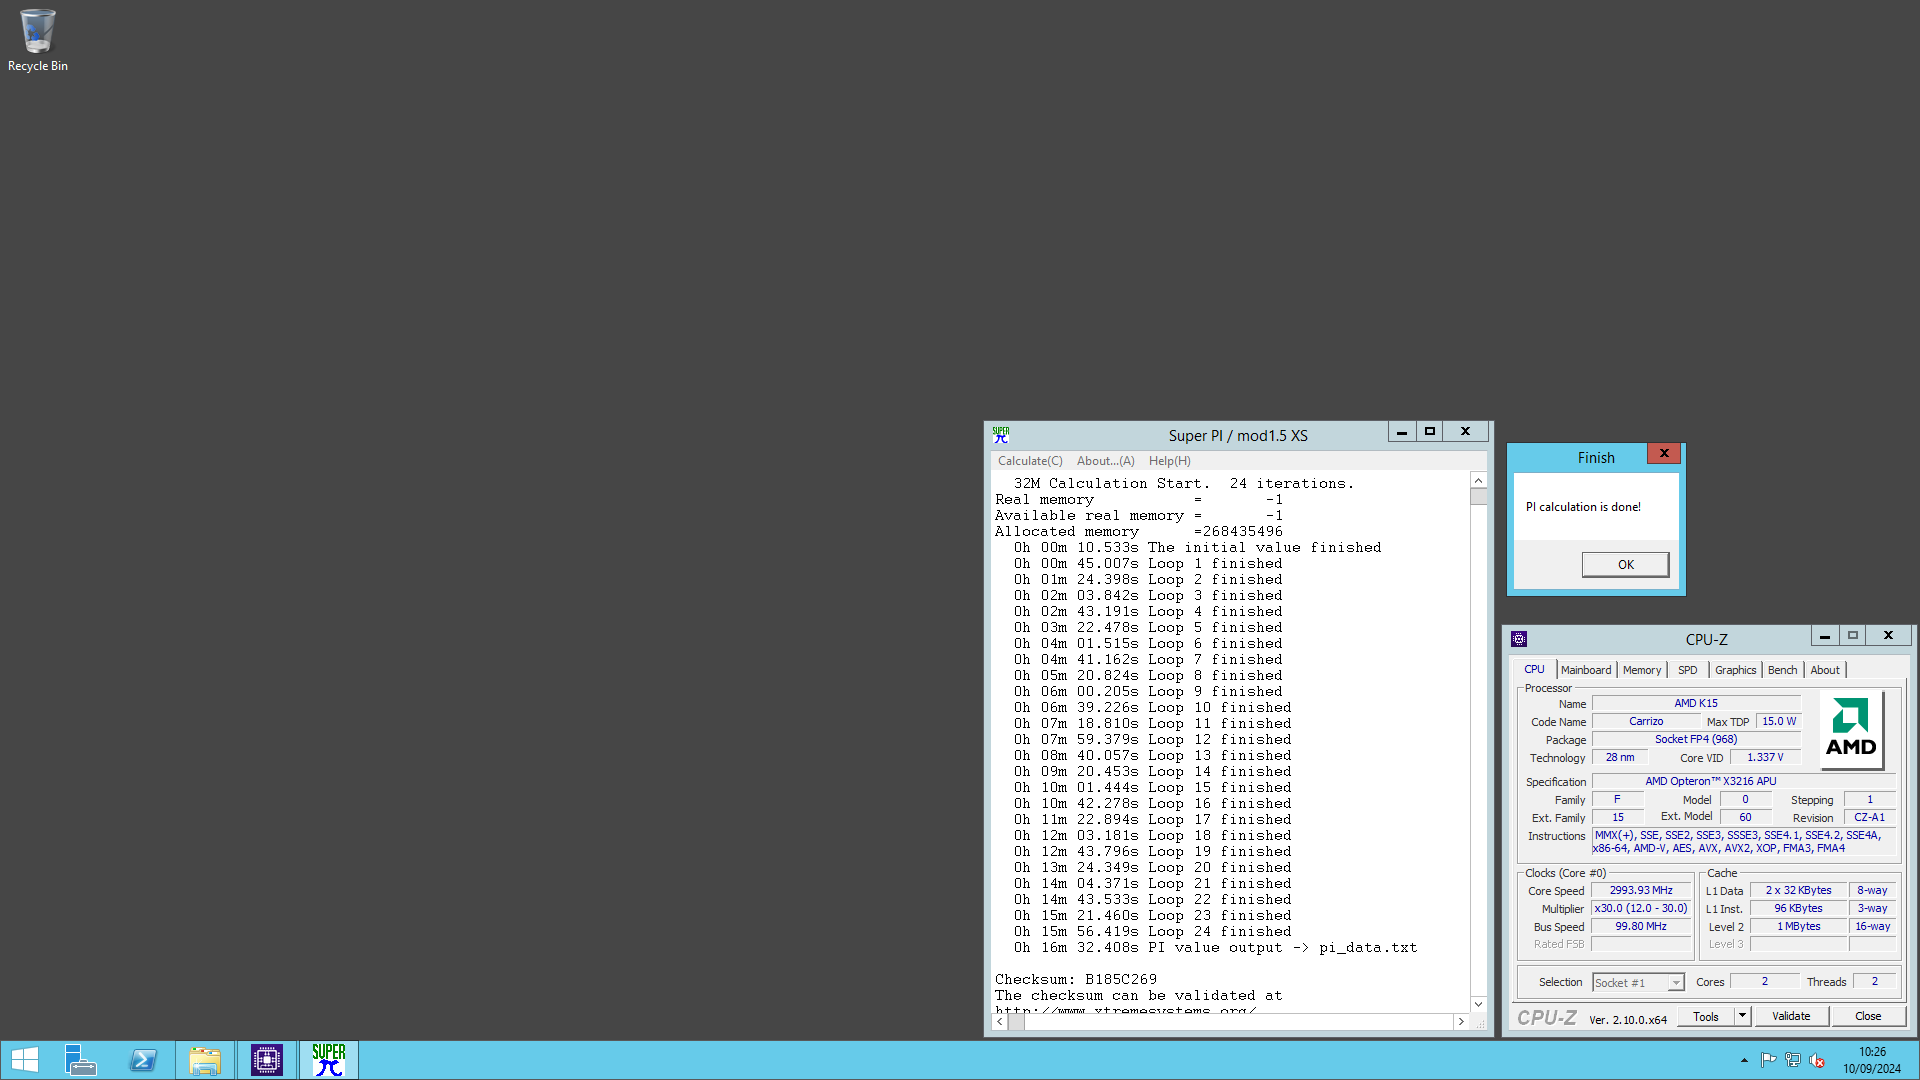The height and width of the screenshot is (1080, 1920).
Task: Click the Super PI title bar icon
Action: (1001, 435)
